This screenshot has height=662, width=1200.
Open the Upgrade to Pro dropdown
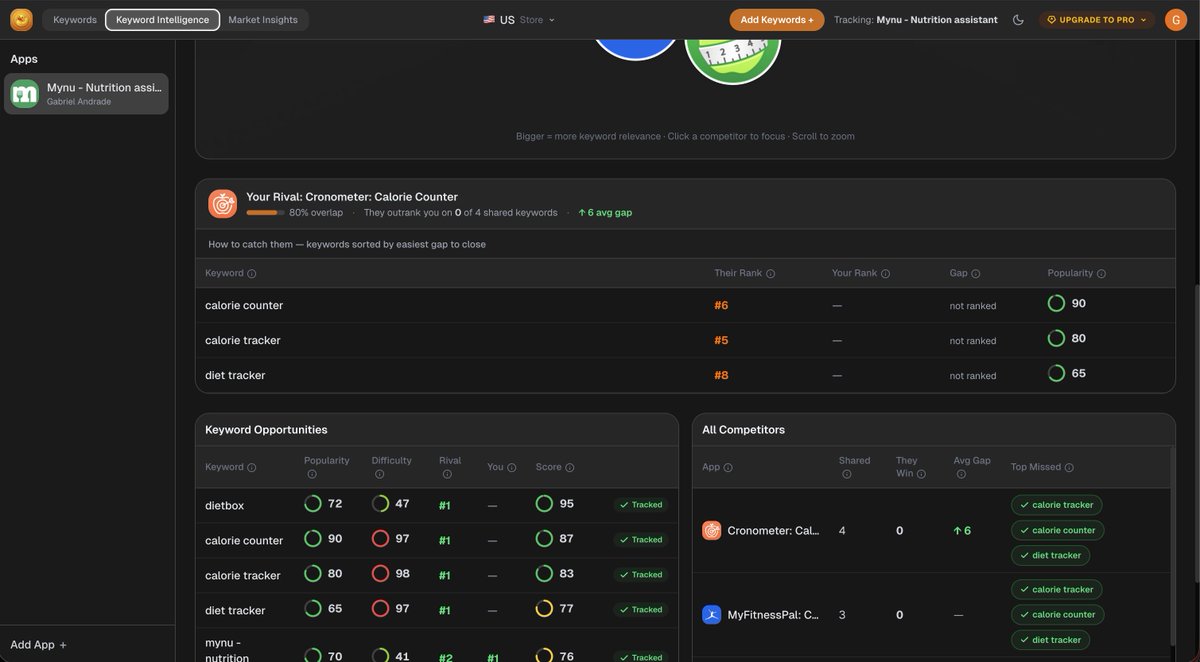tap(1097, 20)
